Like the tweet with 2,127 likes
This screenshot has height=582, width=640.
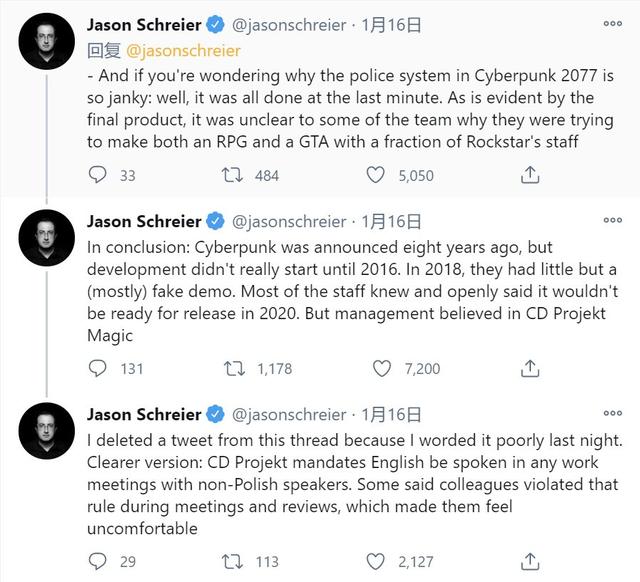click(x=375, y=561)
